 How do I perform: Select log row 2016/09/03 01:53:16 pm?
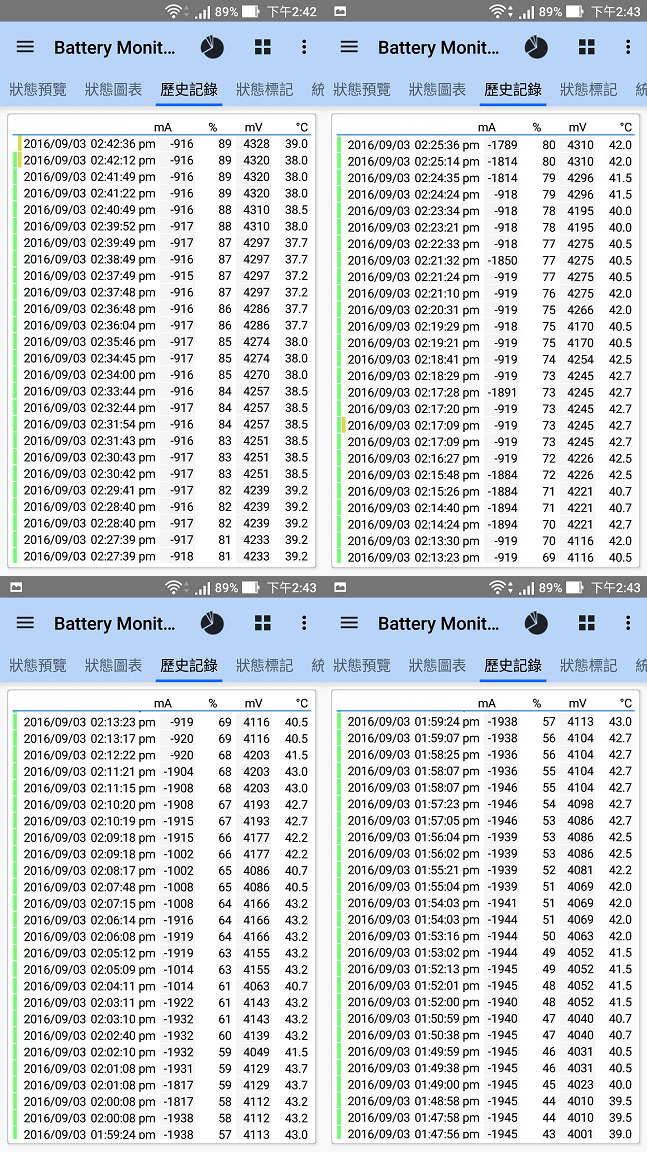(x=486, y=936)
